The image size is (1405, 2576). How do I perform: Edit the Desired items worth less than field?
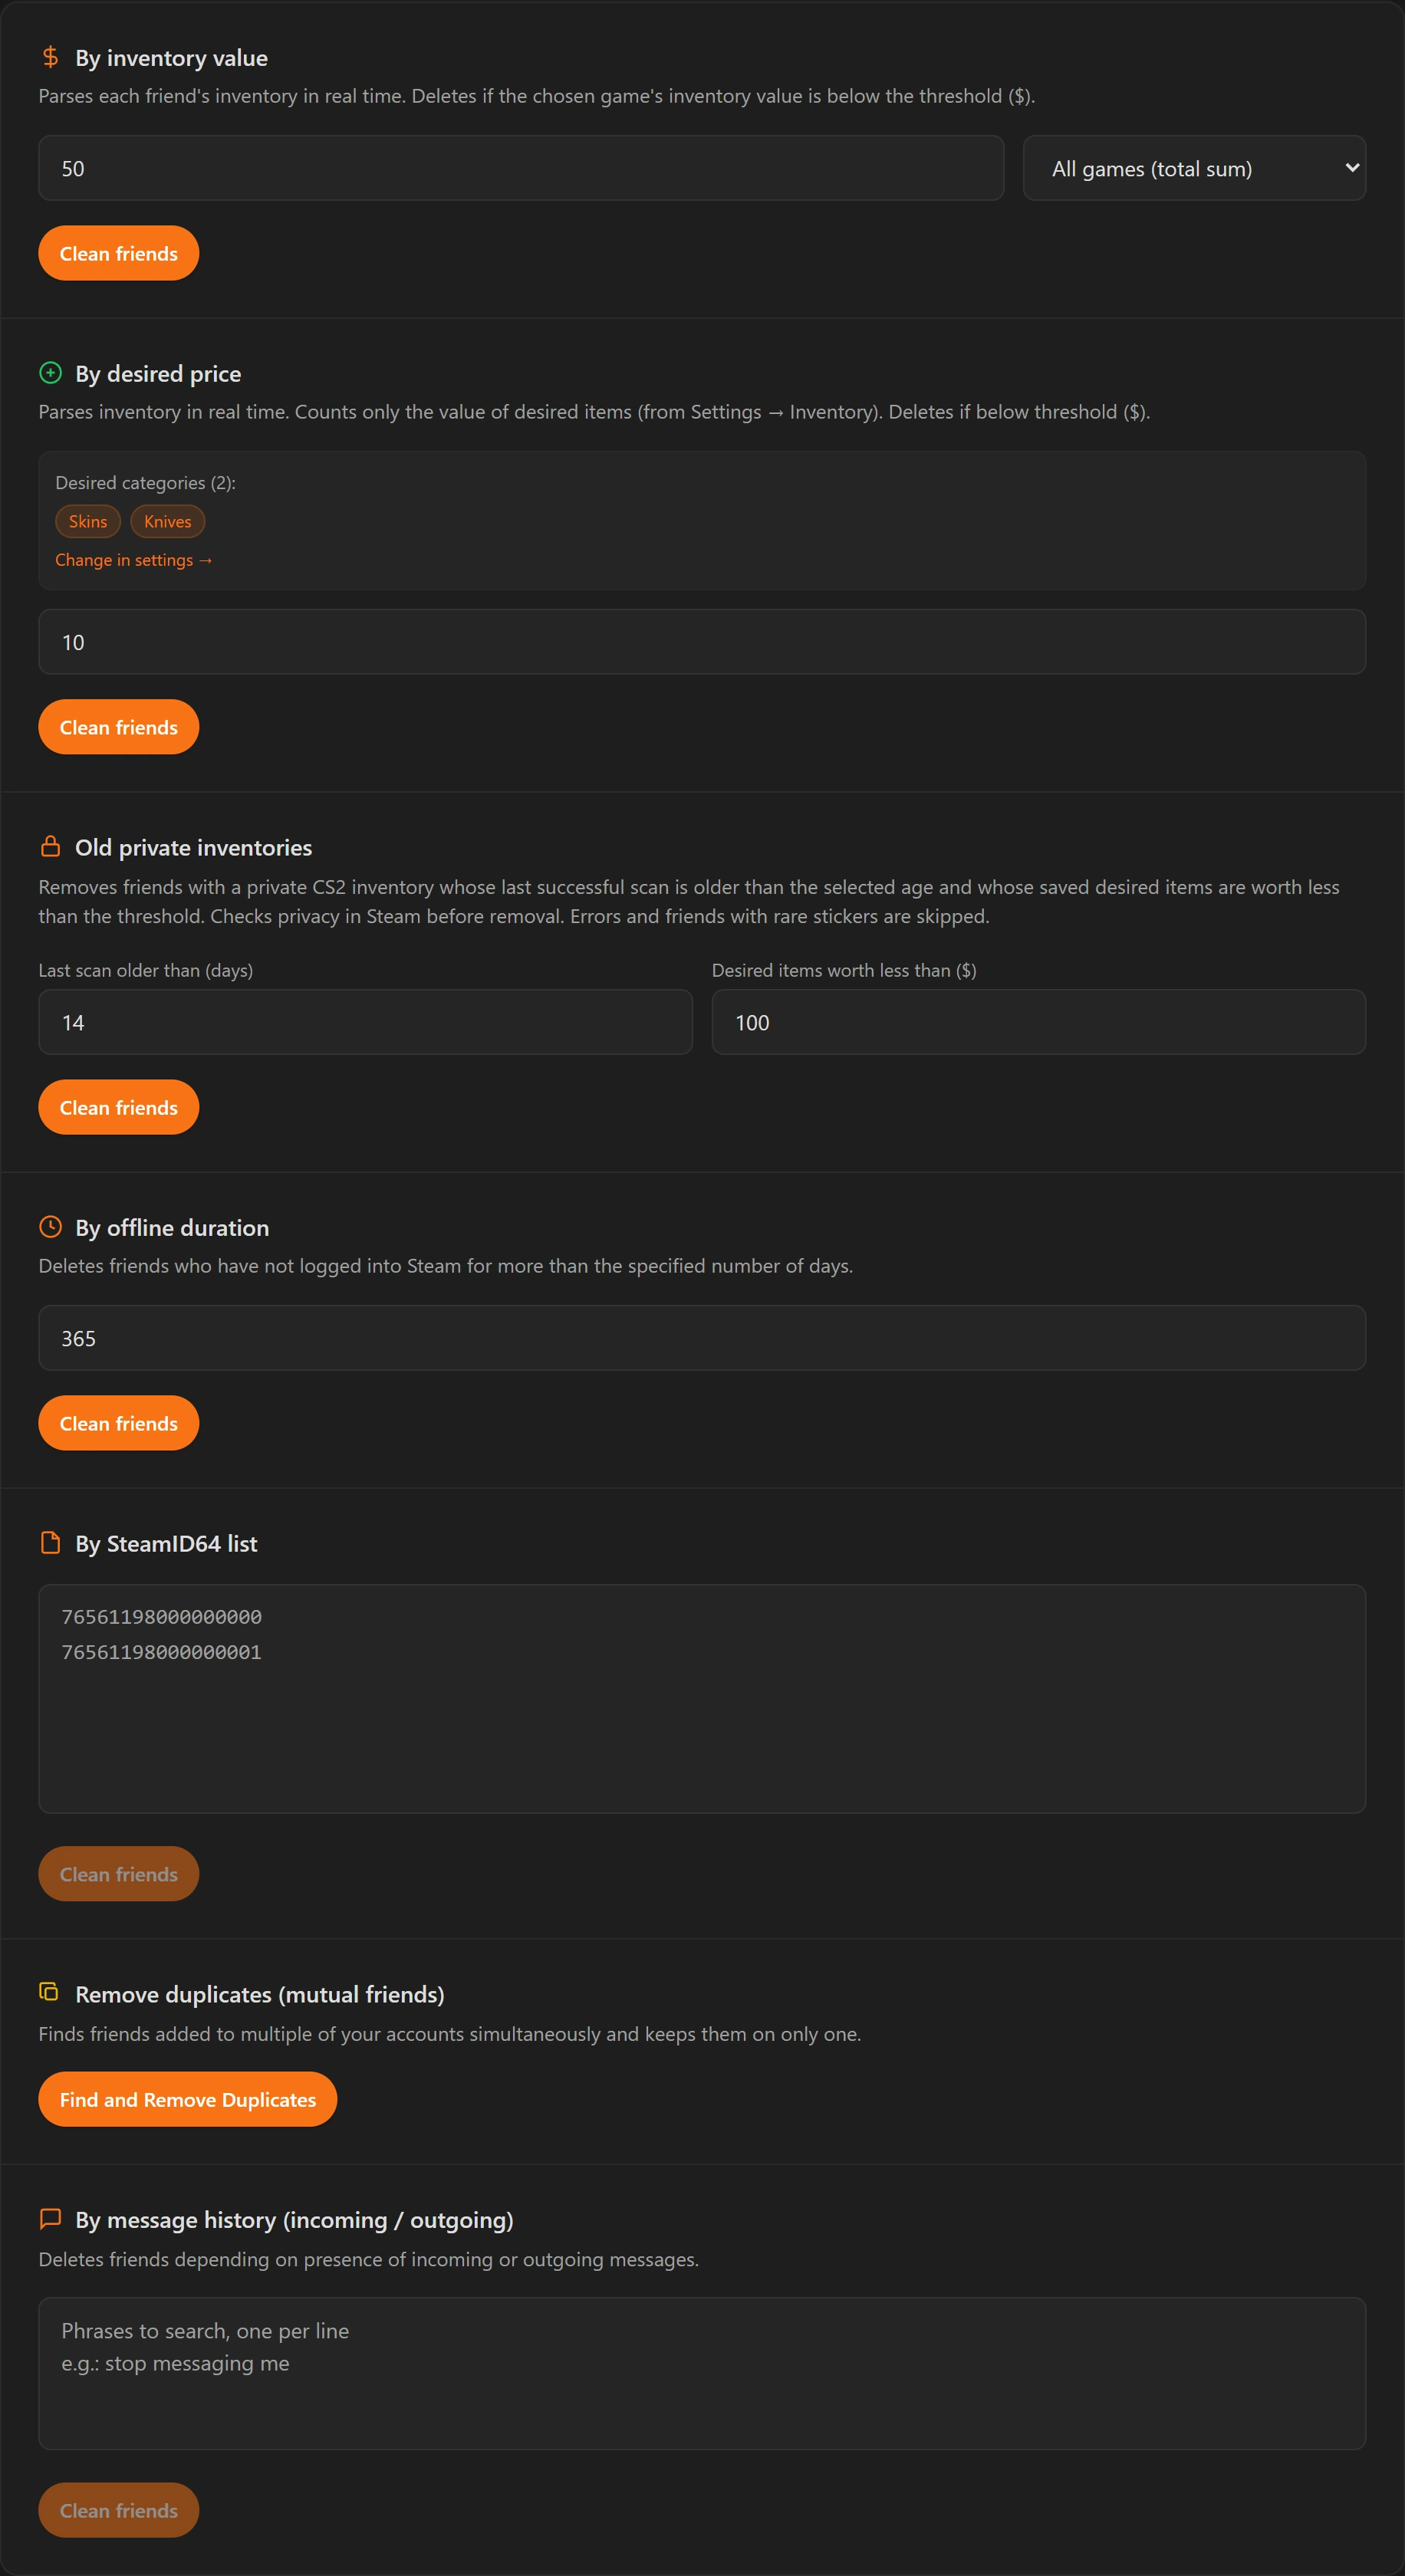(x=1038, y=1022)
